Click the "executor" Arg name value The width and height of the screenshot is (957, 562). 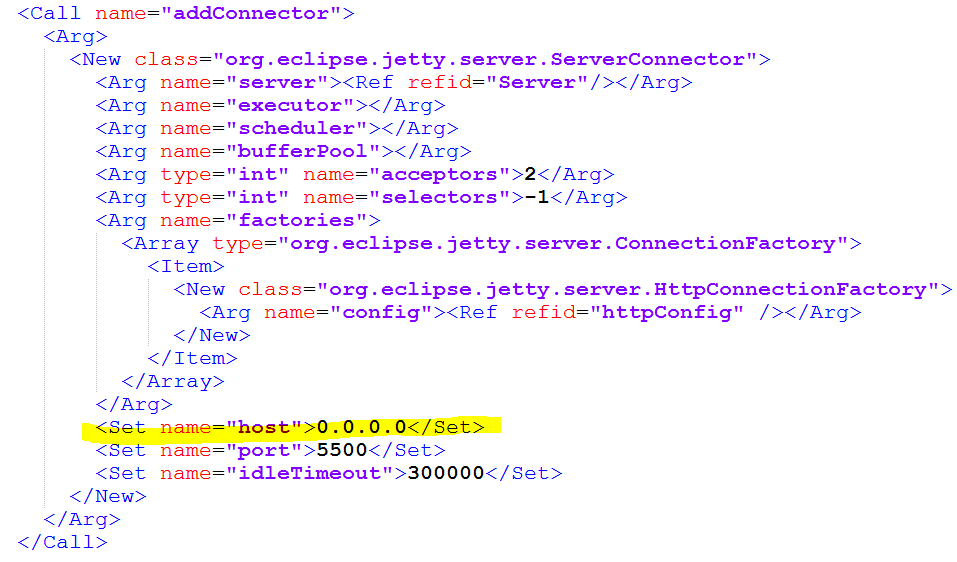point(289,105)
